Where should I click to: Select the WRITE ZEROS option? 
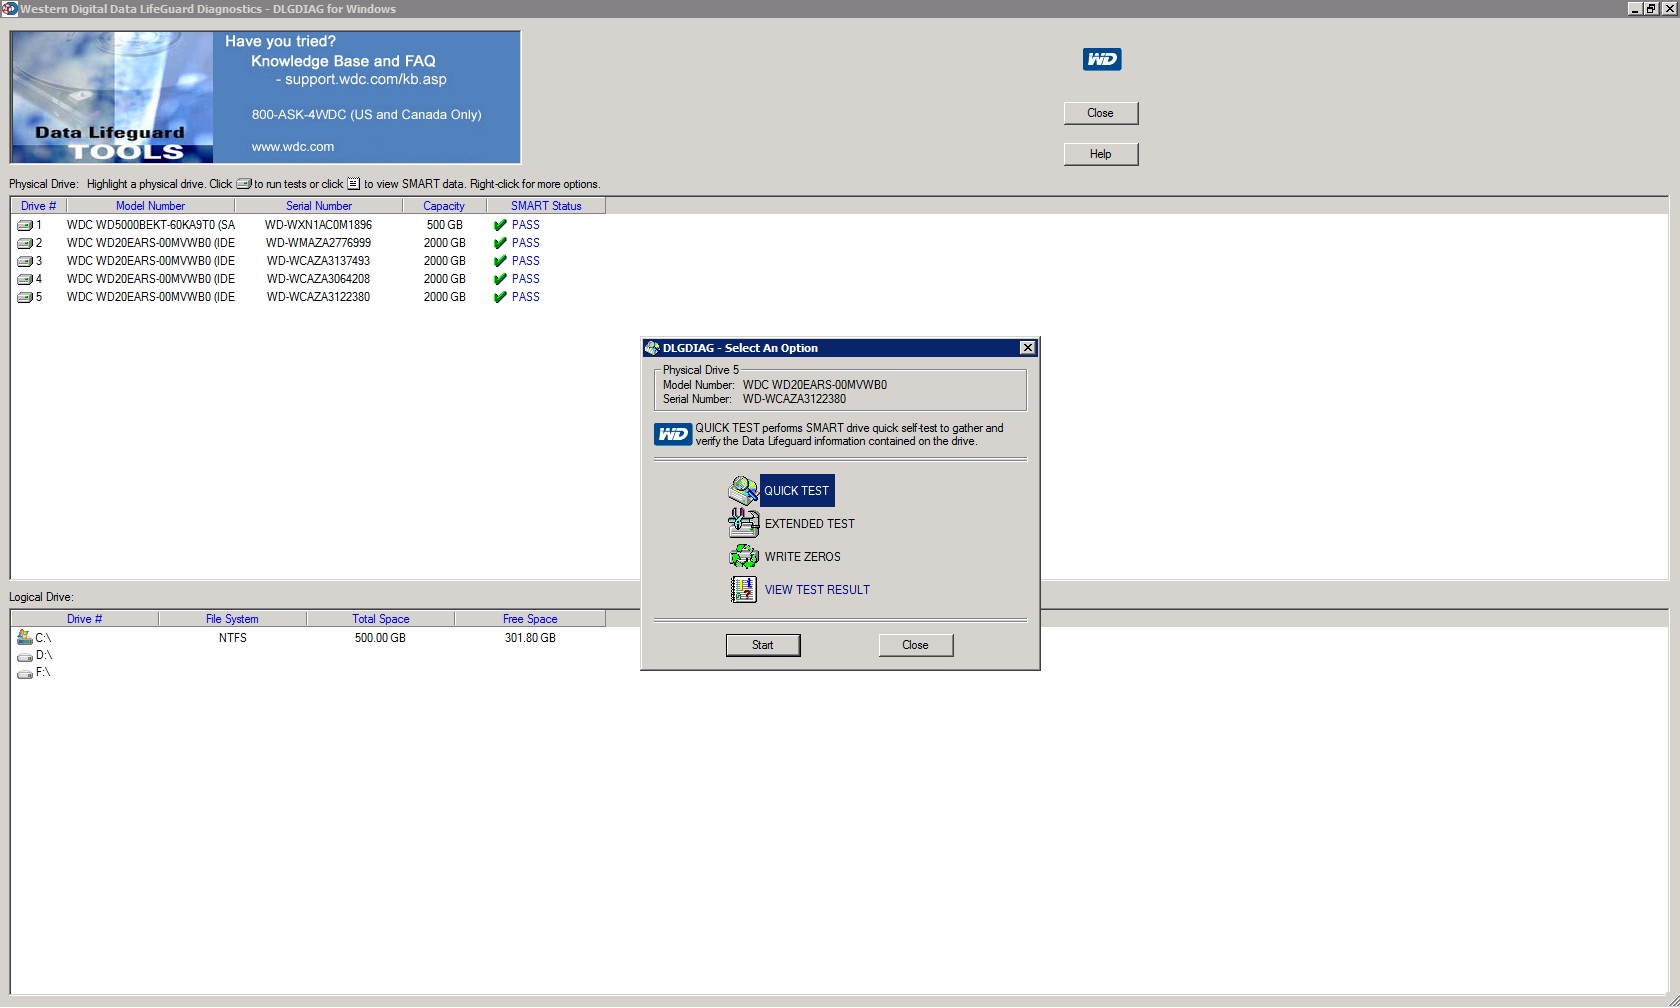pyautogui.click(x=803, y=557)
